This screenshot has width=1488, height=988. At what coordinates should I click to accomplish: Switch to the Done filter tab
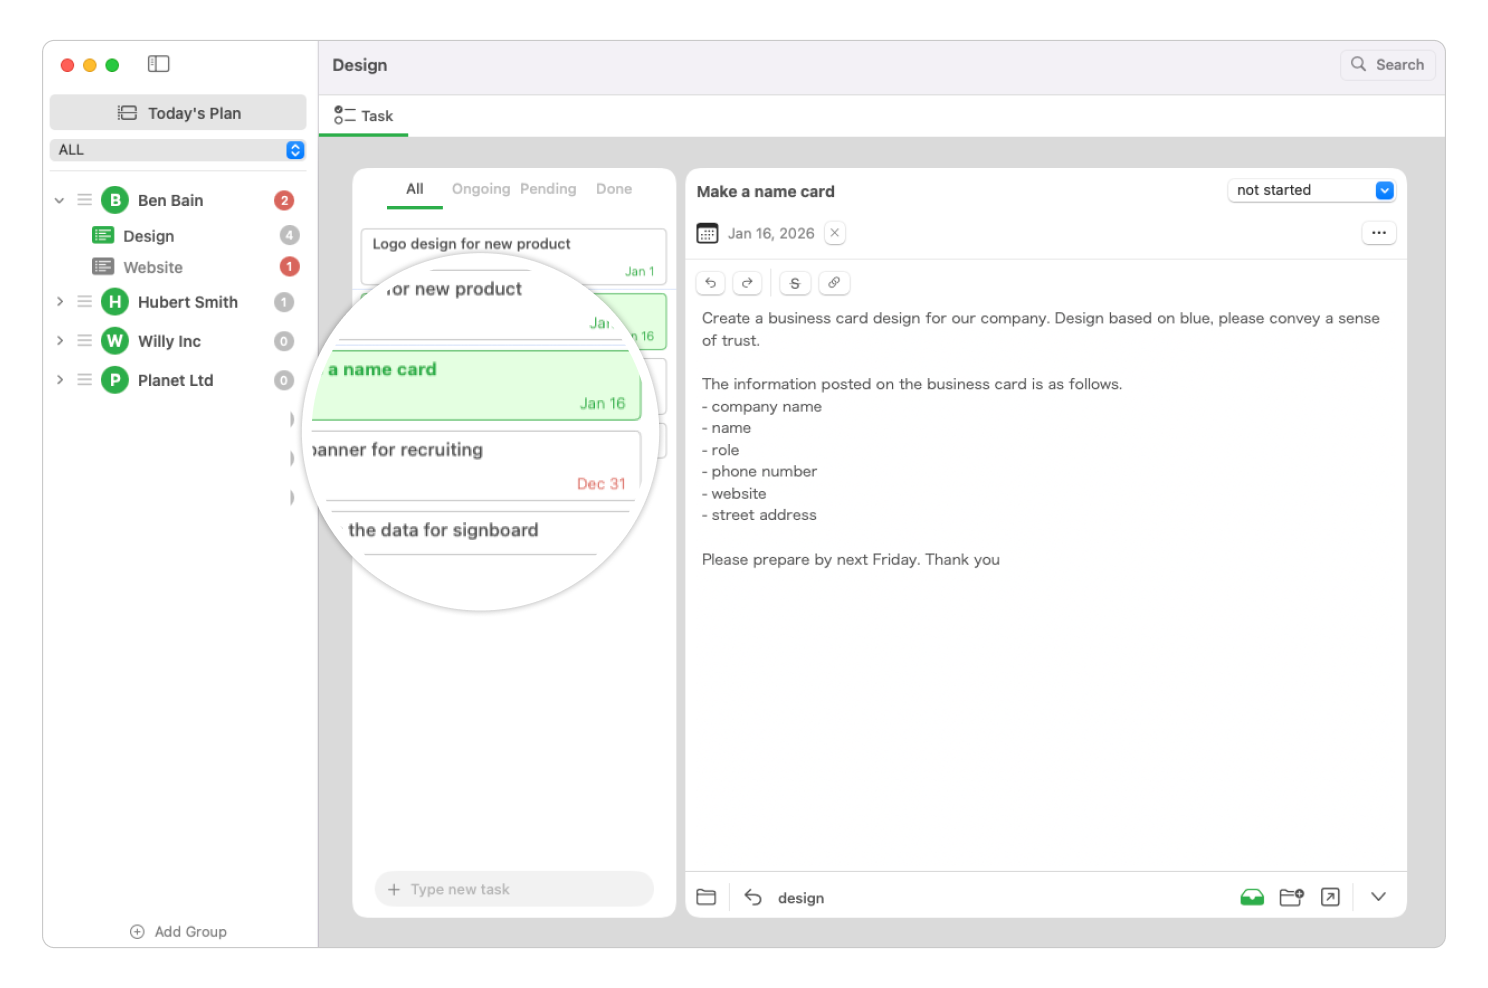(613, 188)
